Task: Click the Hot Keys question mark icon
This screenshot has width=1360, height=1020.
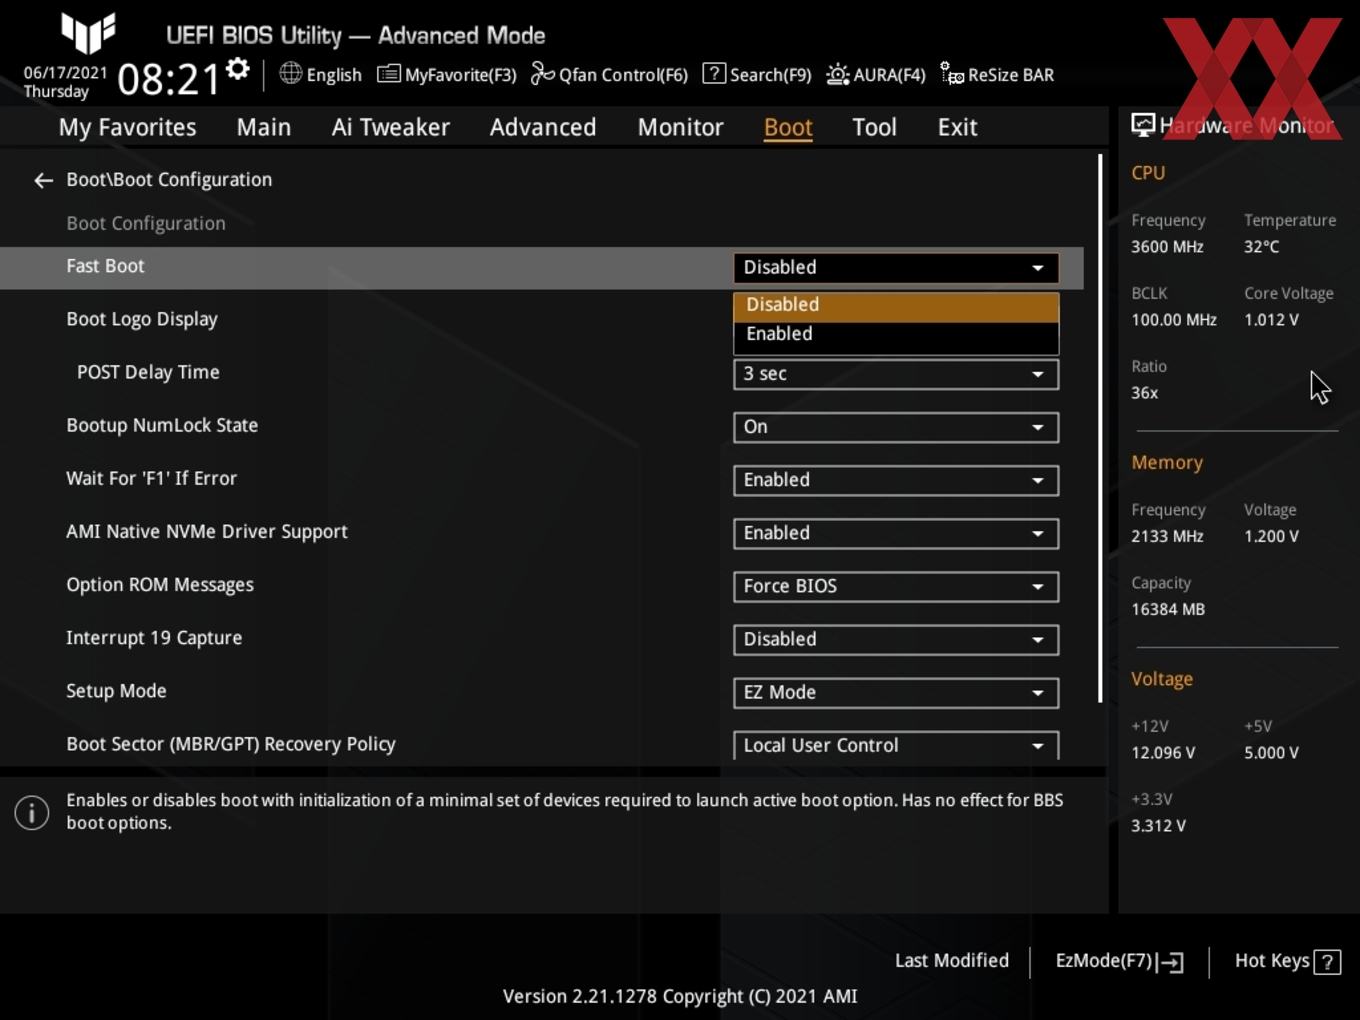Action: [1327, 962]
